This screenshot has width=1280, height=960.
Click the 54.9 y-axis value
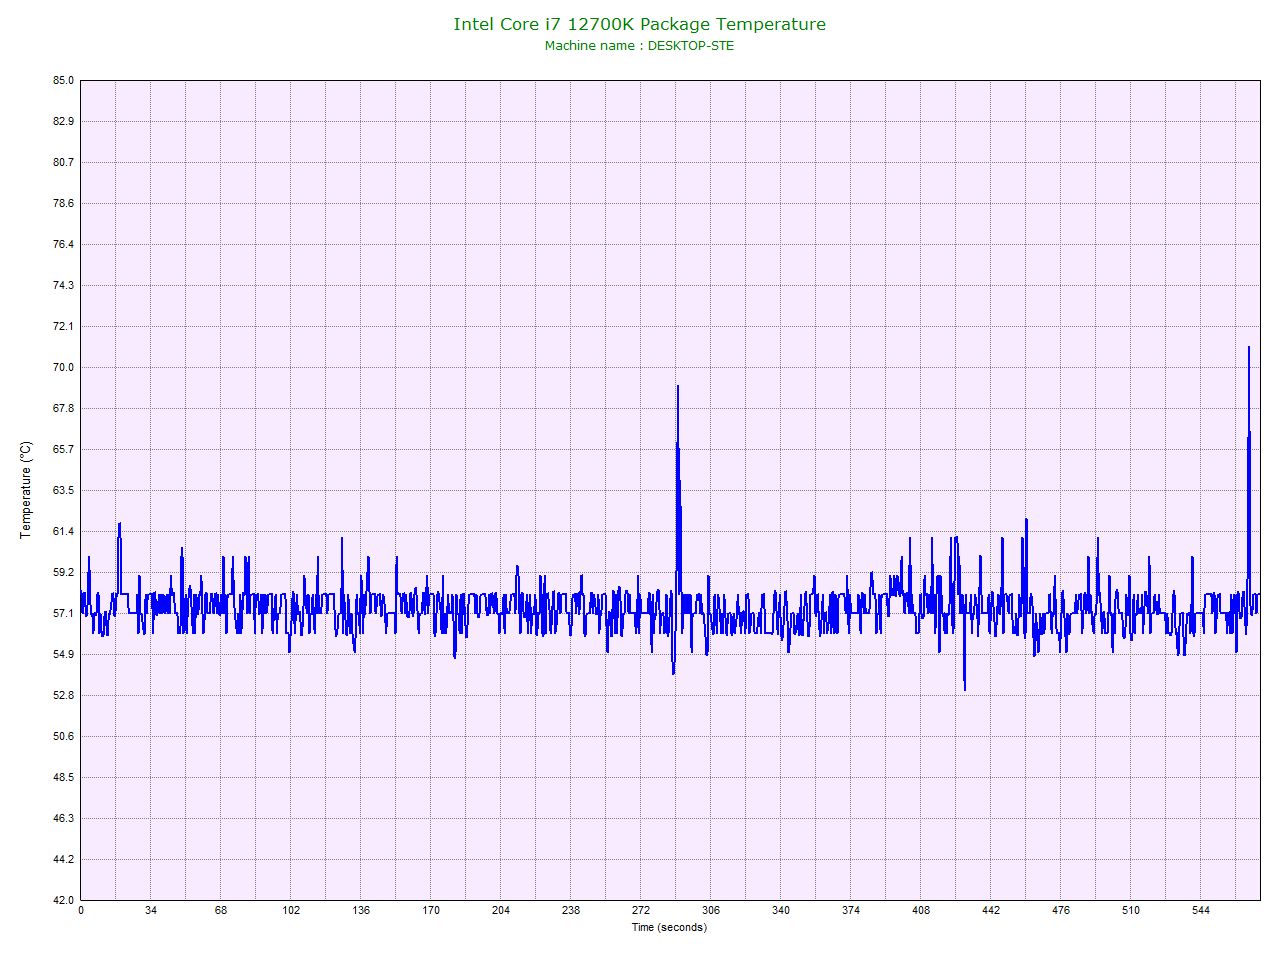[x=64, y=654]
